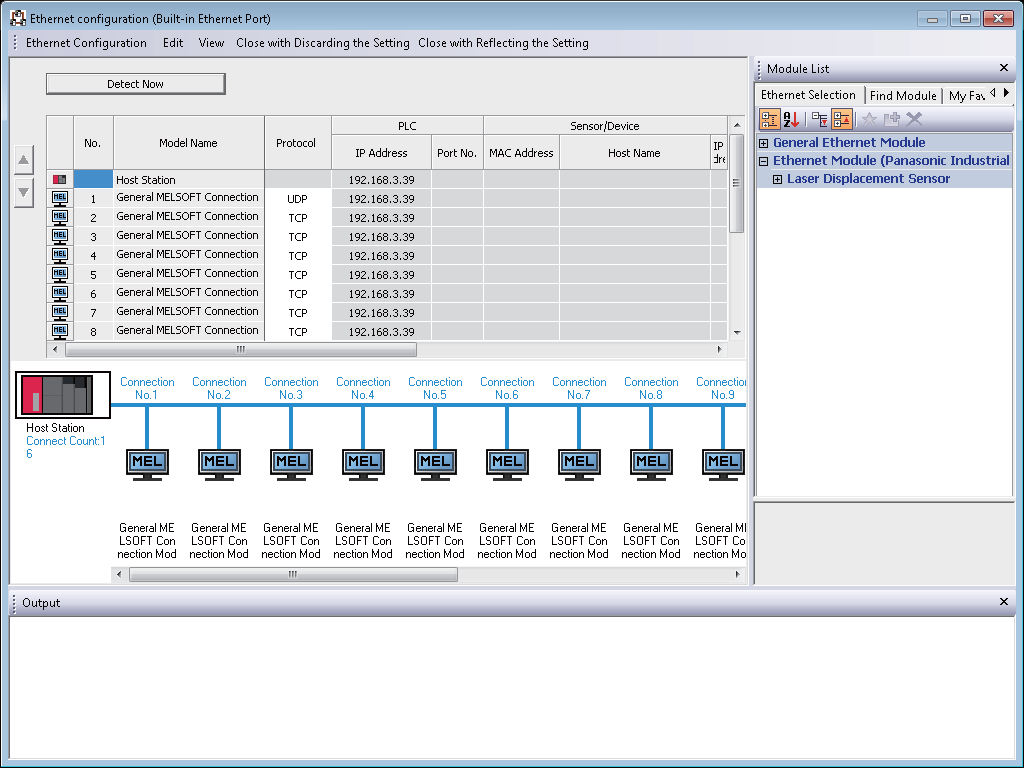Screen dimensions: 1028x773
Task: Expand the General Ethernet Module tree node
Action: [x=764, y=143]
